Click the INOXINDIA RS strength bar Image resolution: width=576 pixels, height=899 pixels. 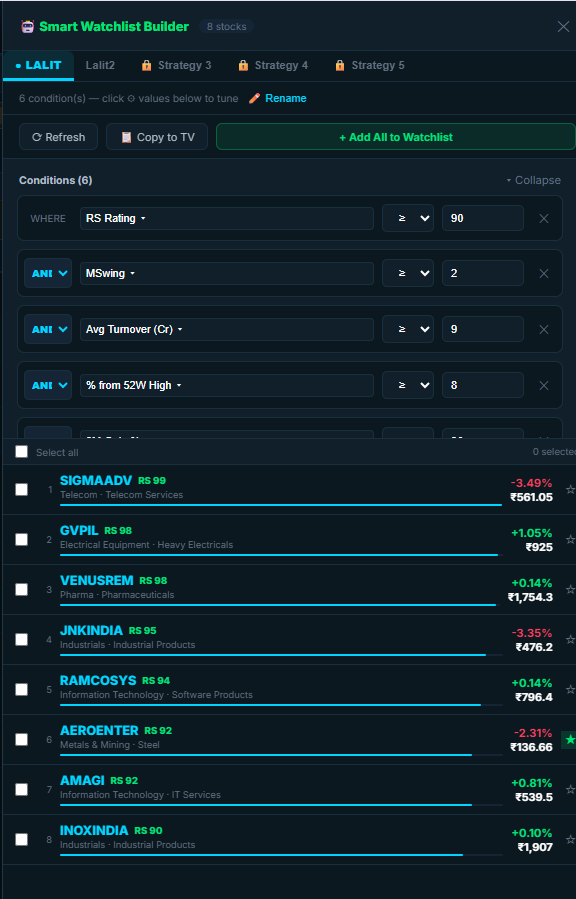click(x=281, y=855)
